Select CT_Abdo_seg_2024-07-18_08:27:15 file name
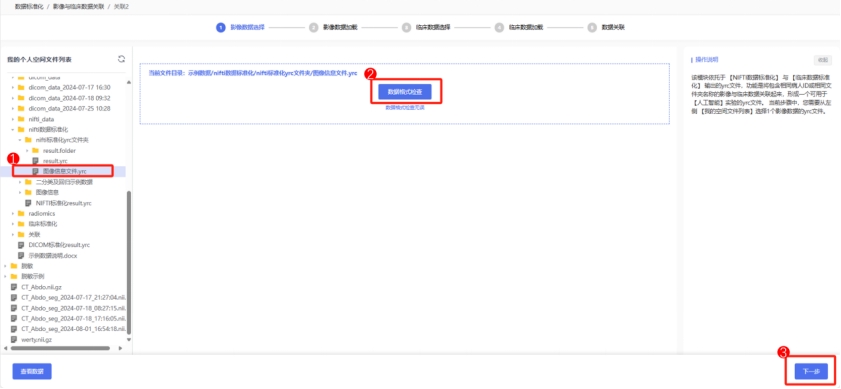This screenshot has width=841, height=389. tap(73, 308)
